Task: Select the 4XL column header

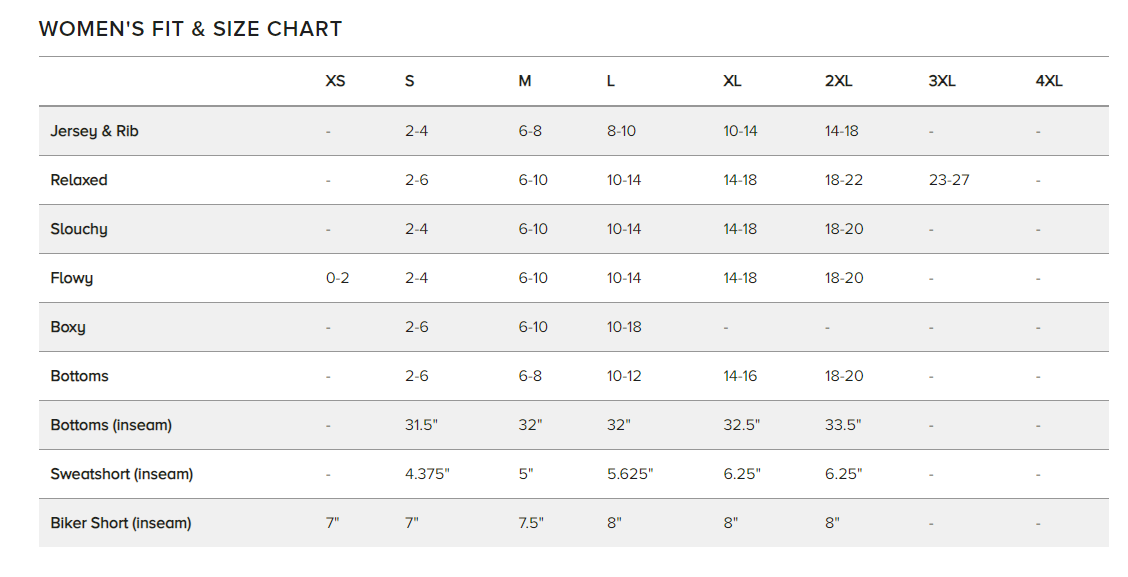Action: click(1048, 81)
